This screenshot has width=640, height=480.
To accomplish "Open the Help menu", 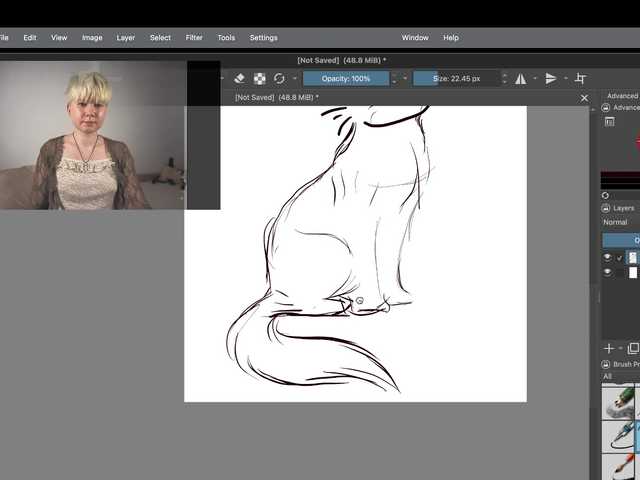I will [451, 38].
